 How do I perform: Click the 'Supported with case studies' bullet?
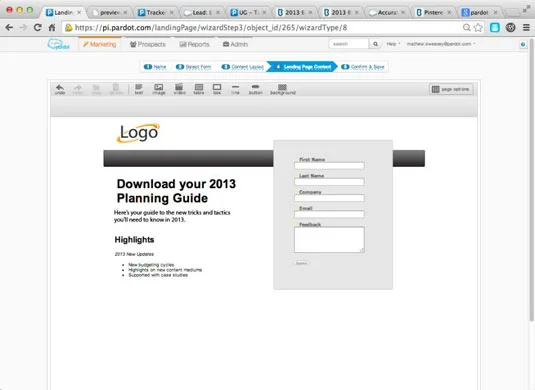[x=158, y=275]
